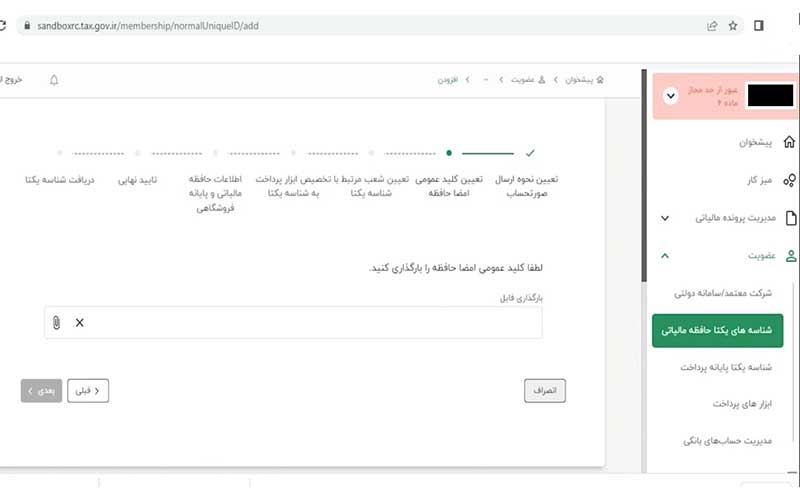Click the انصراف cancel button

[545, 390]
